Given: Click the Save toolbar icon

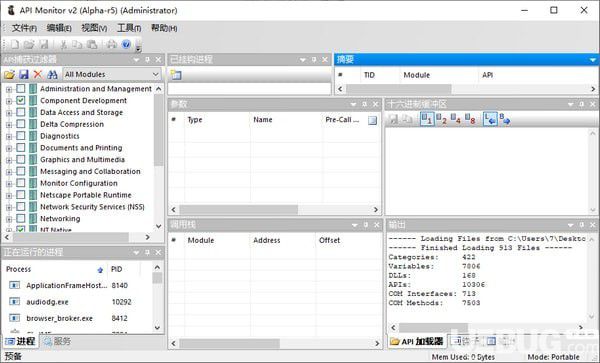Looking at the screenshot, I should point(44,44).
